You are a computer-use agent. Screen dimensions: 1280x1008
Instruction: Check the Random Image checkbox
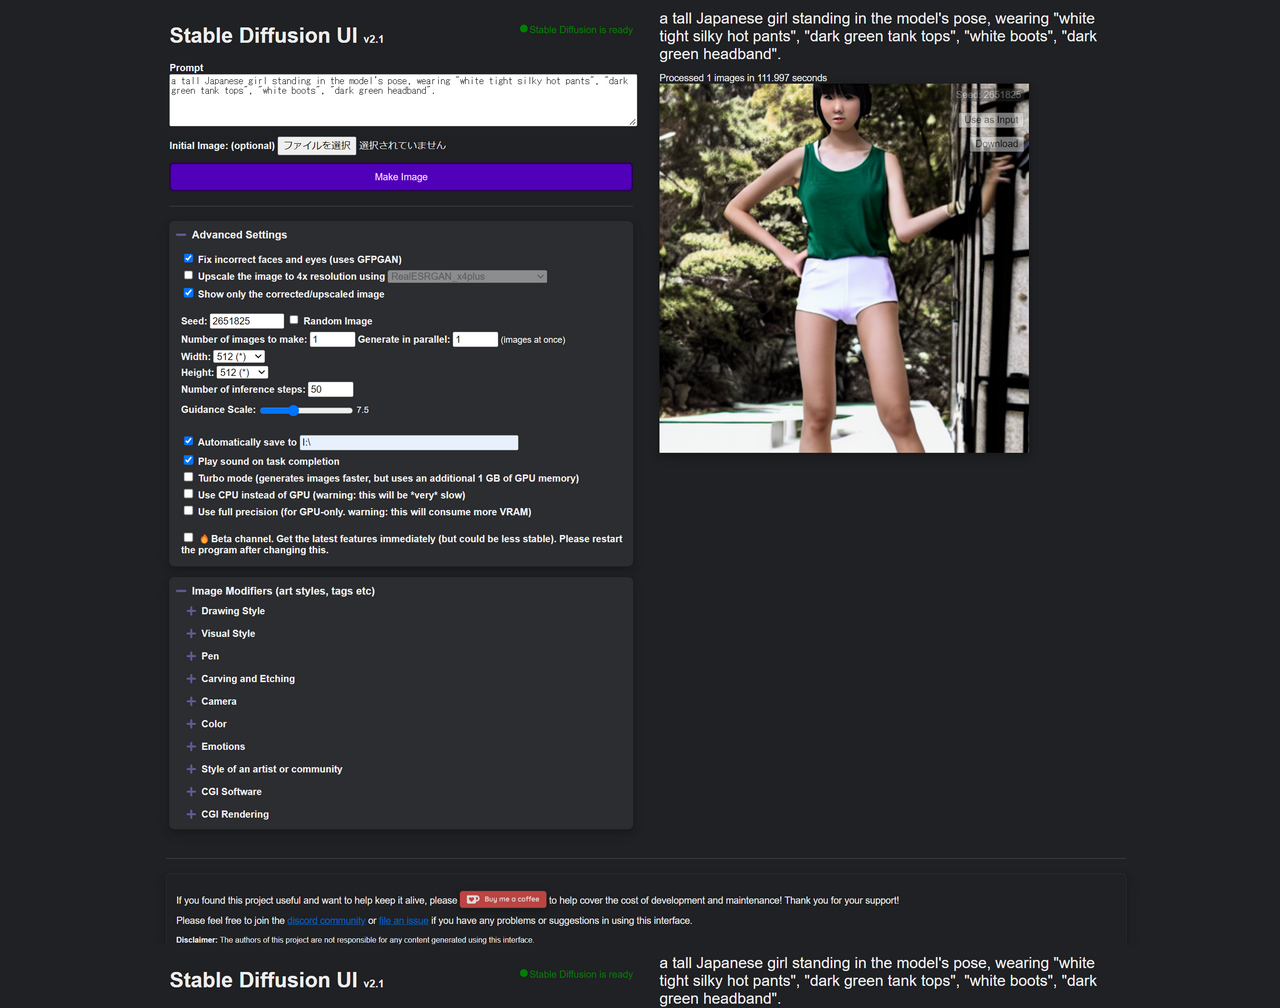pos(294,320)
